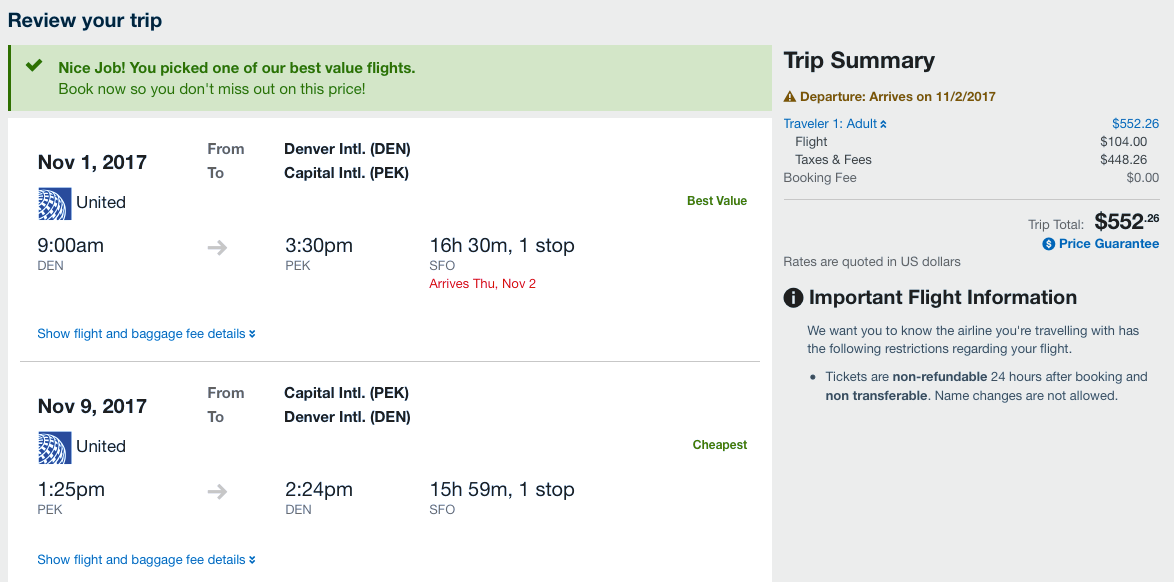Click the info icon beside Important Flight Information
The height and width of the screenshot is (582, 1174).
[x=793, y=298]
